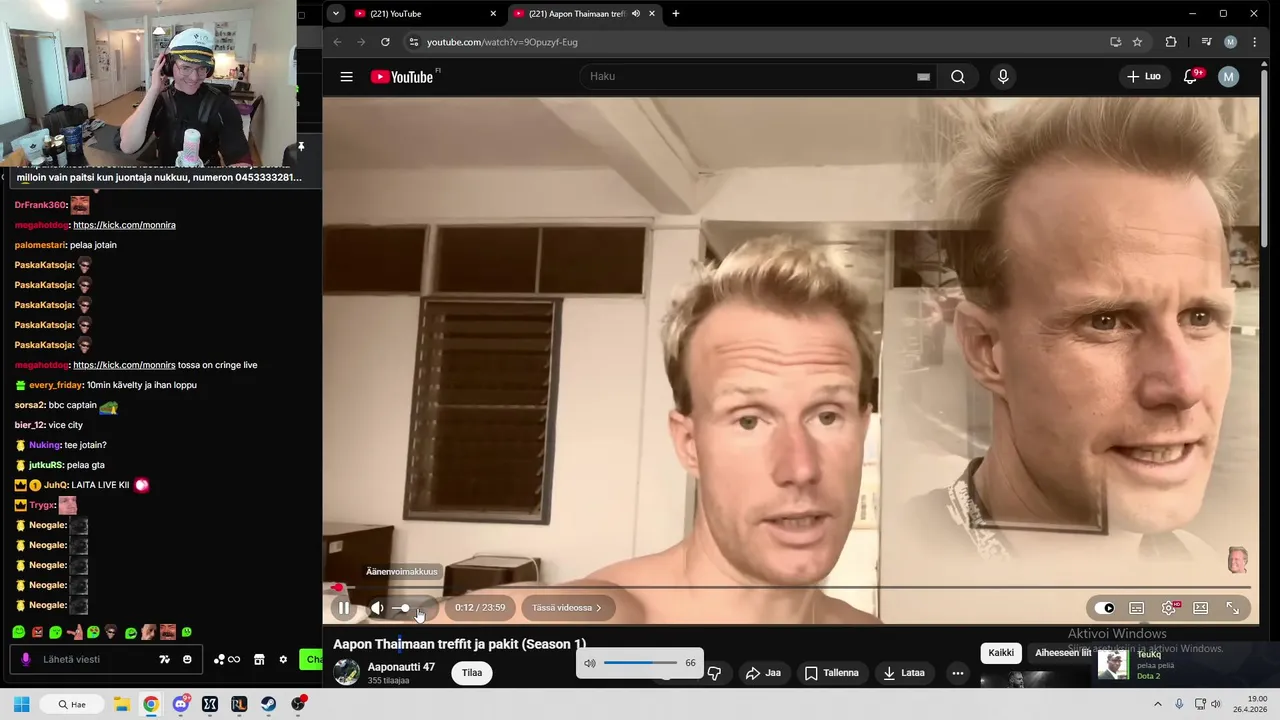Open Discord from taskbar
This screenshot has height=720, width=1280.
tap(180, 704)
